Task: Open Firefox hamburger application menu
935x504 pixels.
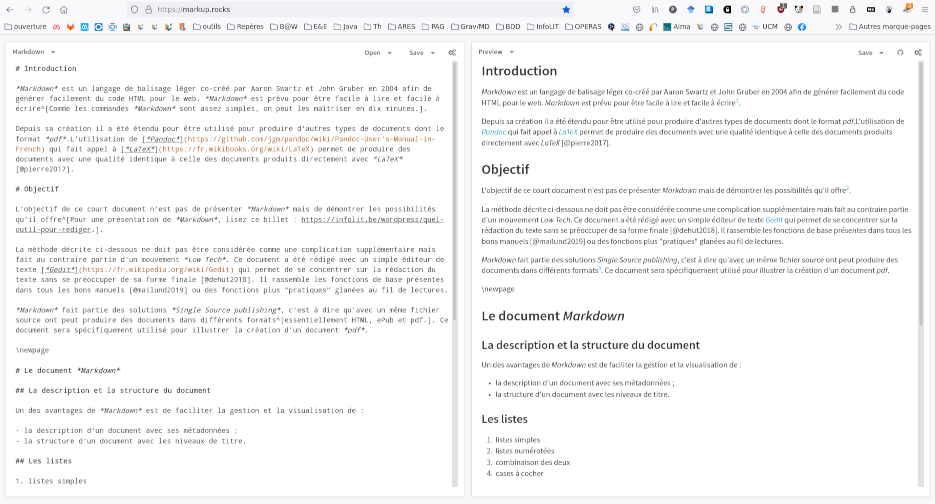Action: [x=925, y=10]
